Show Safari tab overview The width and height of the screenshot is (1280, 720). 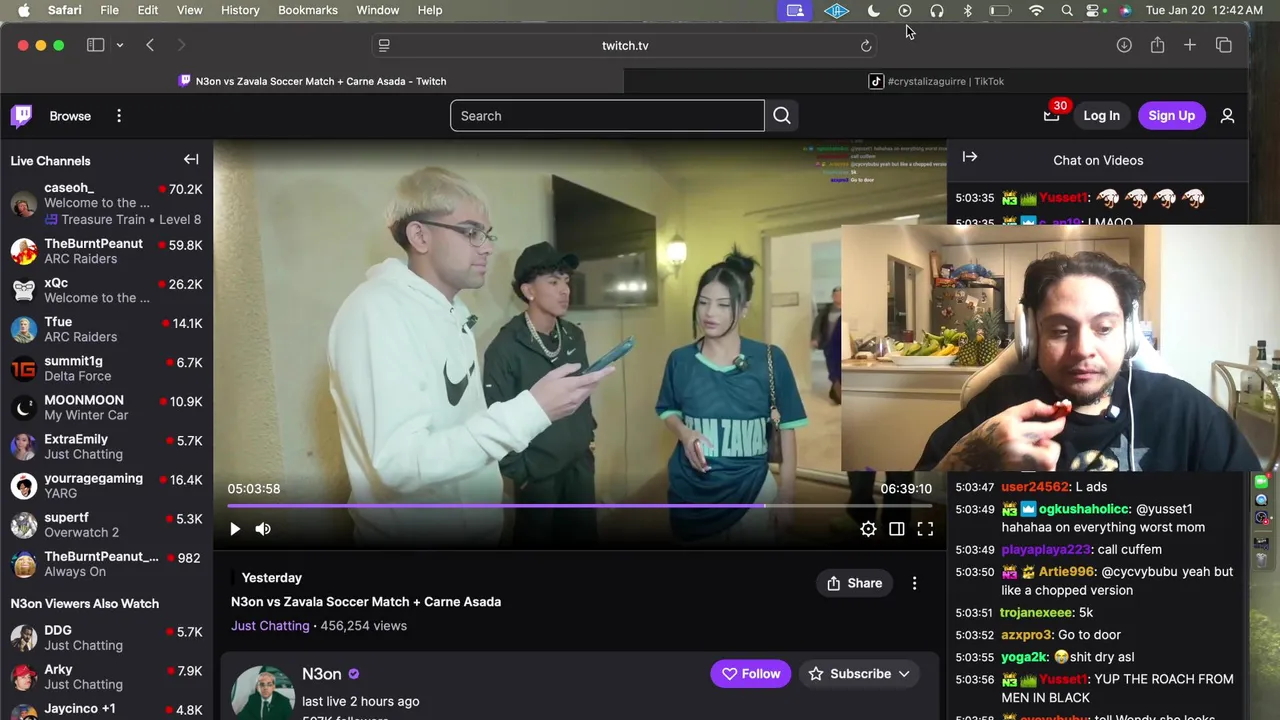click(1223, 45)
